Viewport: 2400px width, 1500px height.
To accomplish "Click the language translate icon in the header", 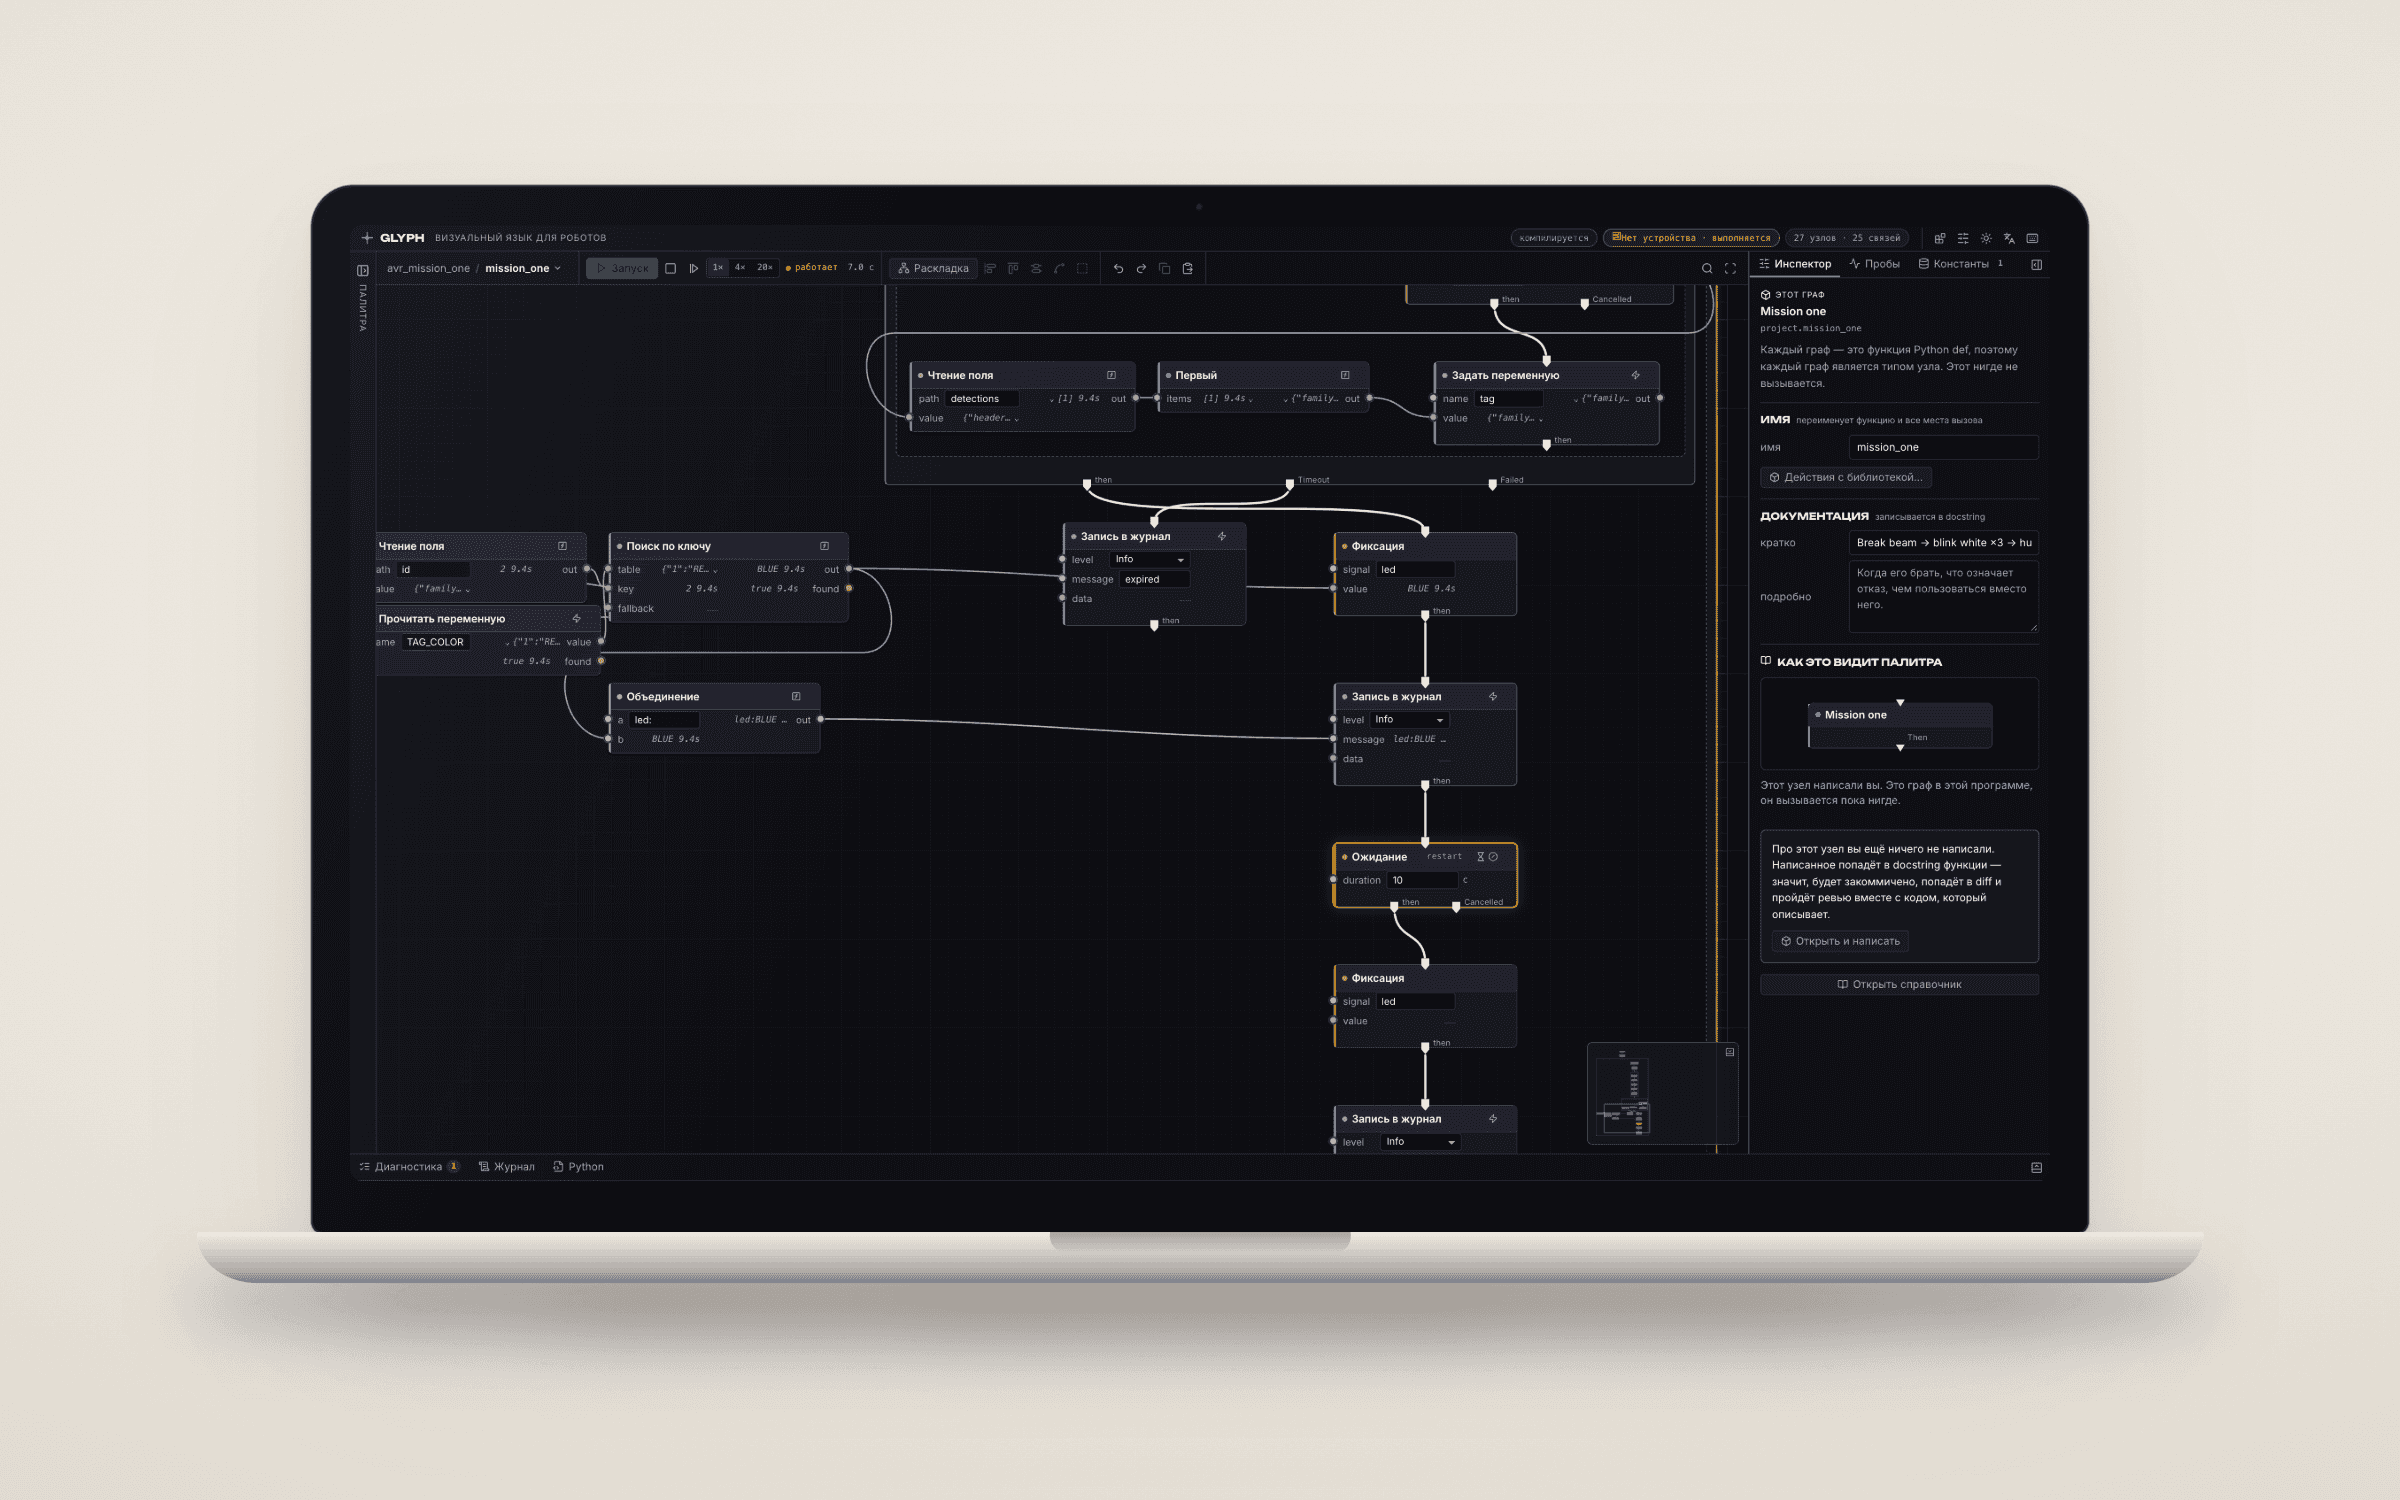I will click(x=2009, y=238).
